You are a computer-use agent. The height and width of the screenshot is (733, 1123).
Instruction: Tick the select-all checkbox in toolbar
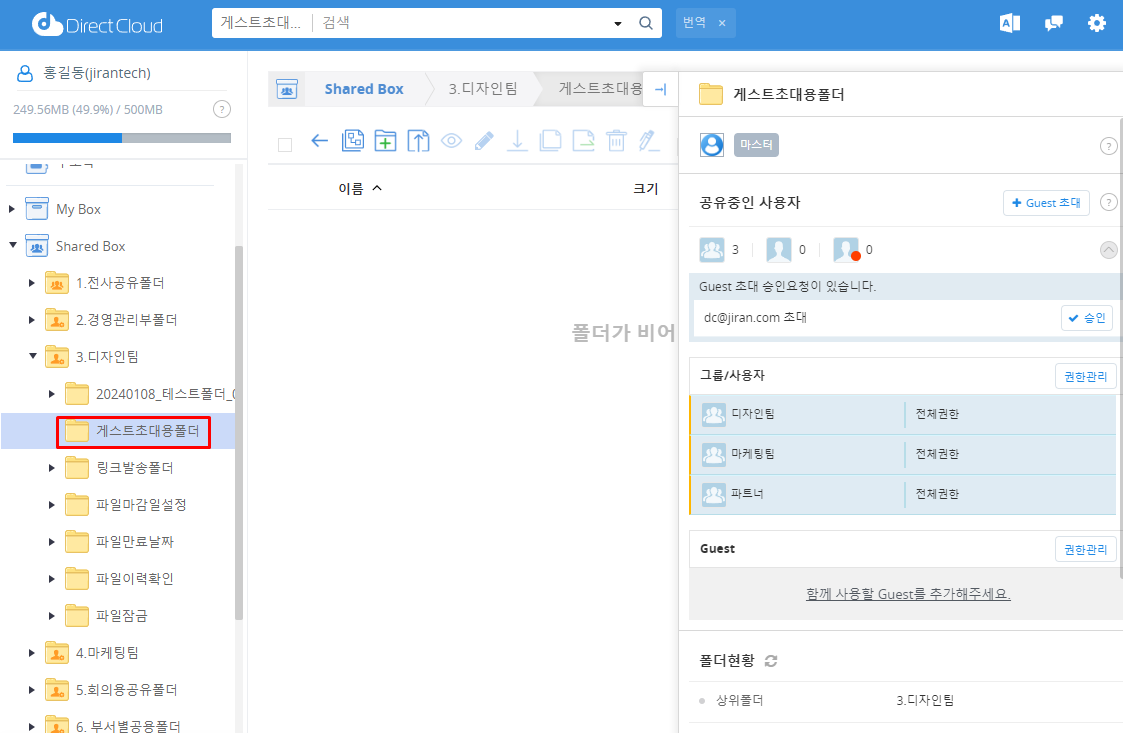[285, 144]
